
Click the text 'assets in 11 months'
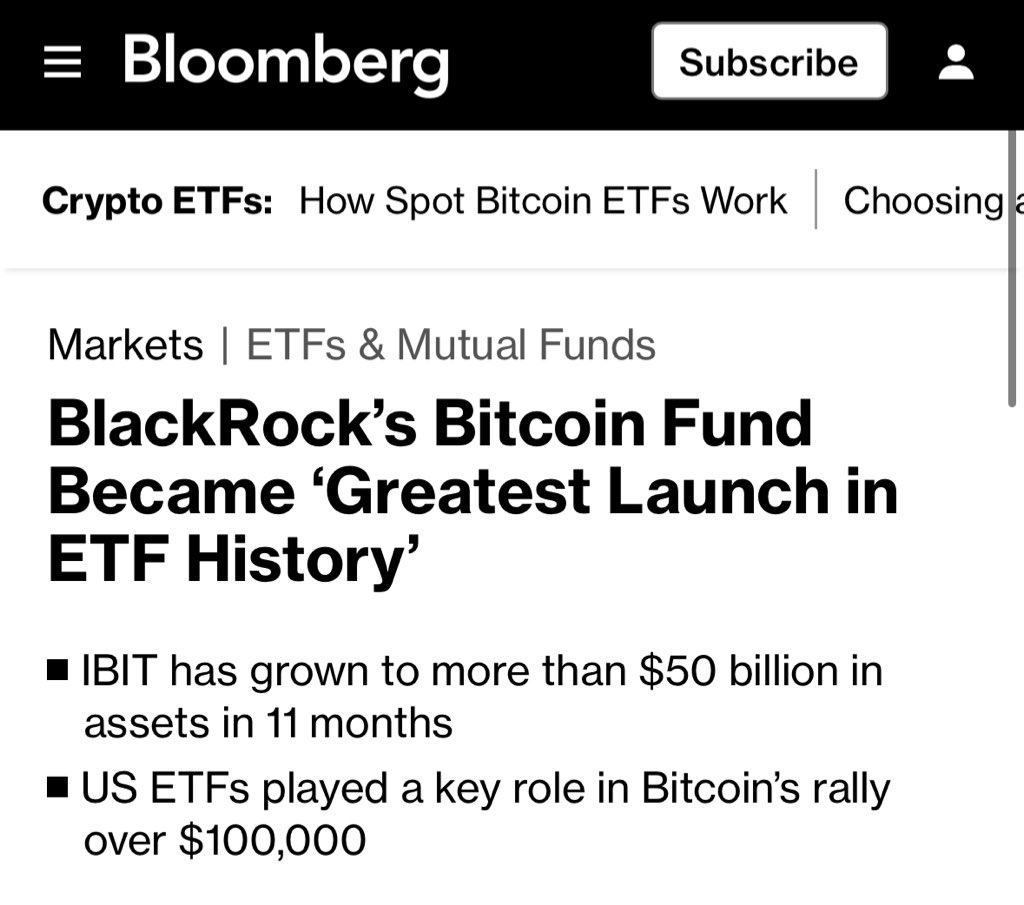coord(268,722)
